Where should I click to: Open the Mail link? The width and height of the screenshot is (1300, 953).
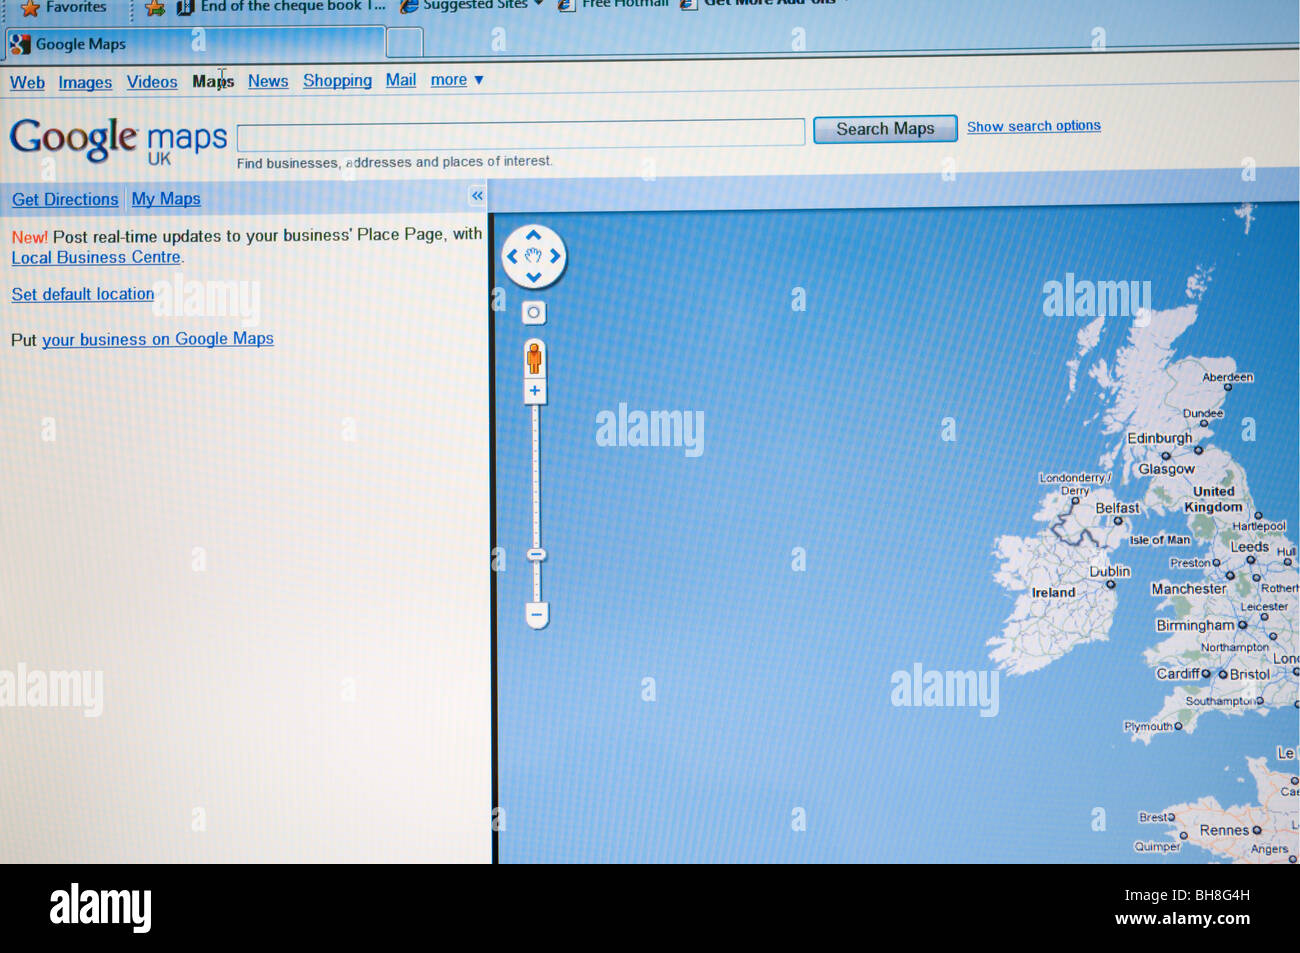click(401, 80)
